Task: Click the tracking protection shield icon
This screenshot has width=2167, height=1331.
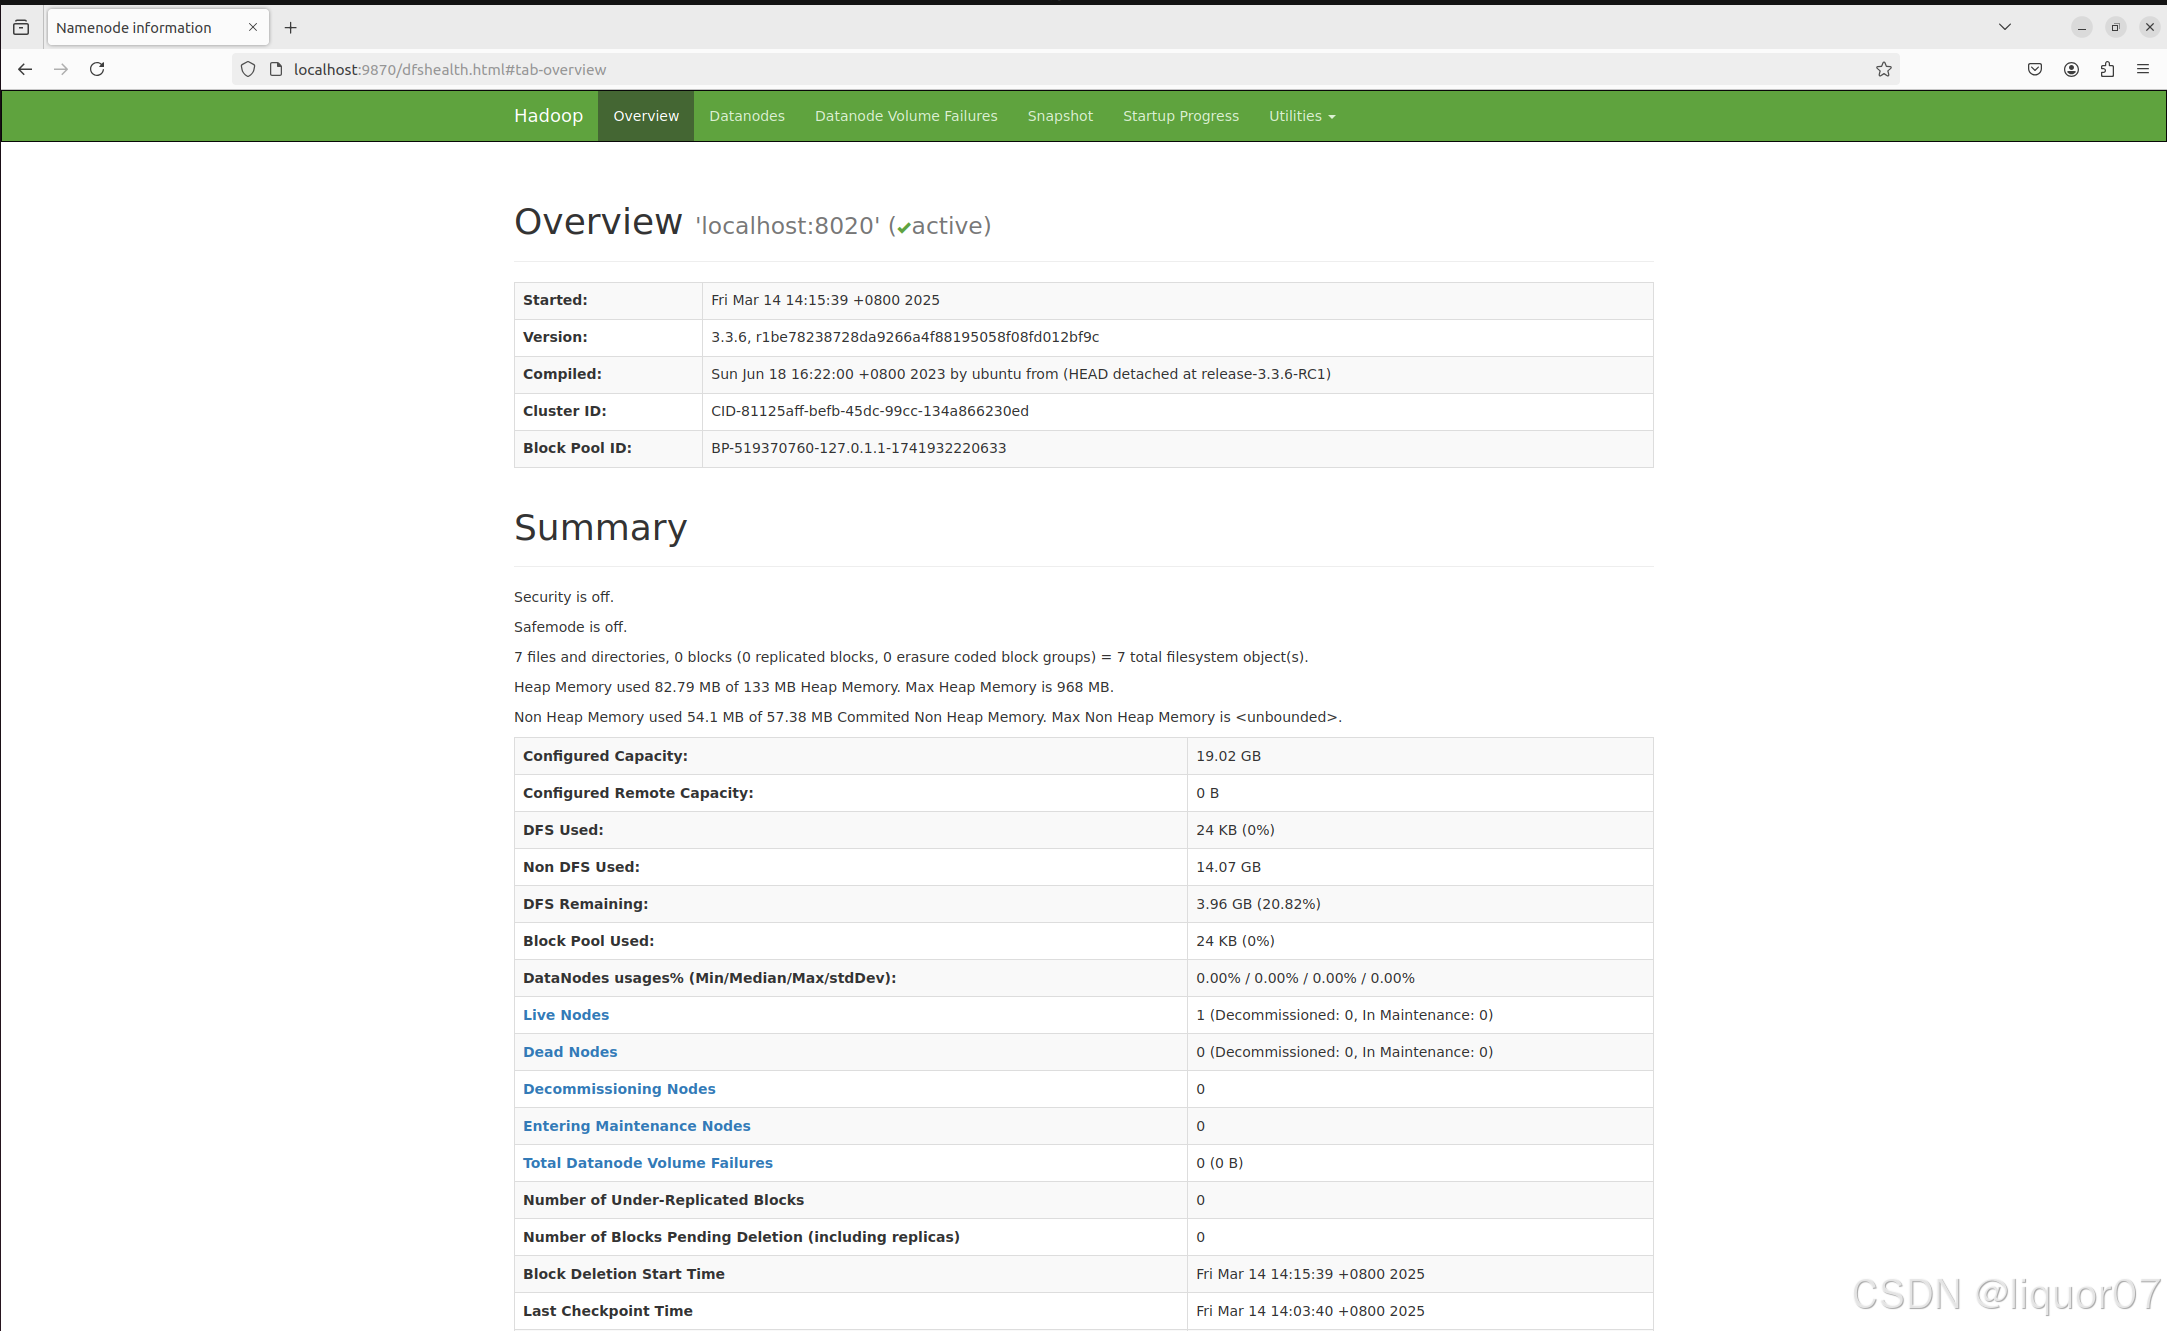Action: (x=248, y=69)
